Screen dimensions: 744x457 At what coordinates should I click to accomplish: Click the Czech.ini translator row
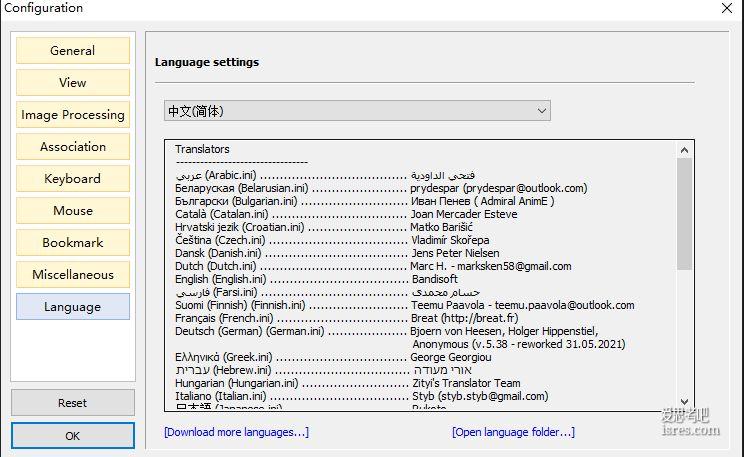click(332, 240)
